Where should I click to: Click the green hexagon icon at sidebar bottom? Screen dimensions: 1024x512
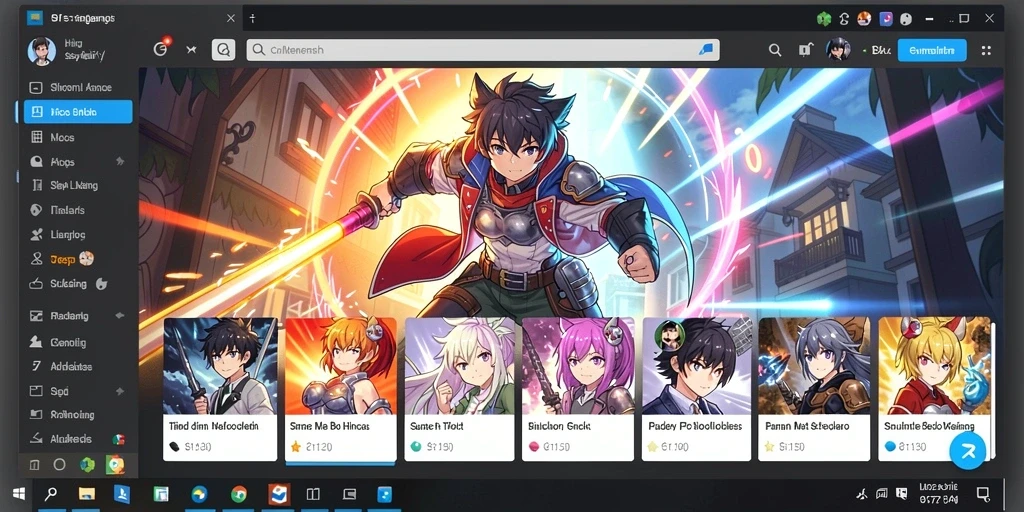coord(87,465)
